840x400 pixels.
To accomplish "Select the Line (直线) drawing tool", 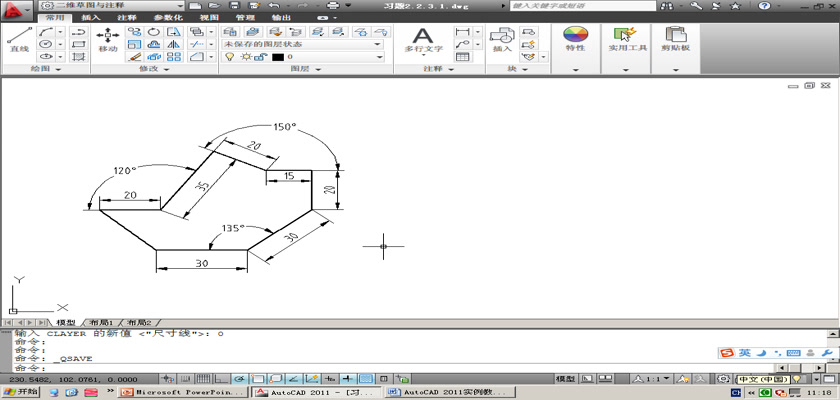I will (19, 40).
